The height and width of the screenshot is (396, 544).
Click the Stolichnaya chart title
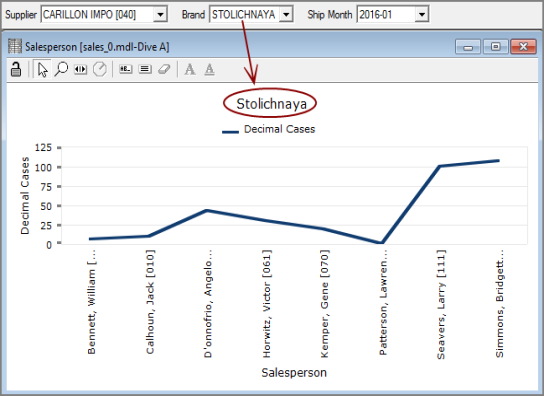click(271, 103)
